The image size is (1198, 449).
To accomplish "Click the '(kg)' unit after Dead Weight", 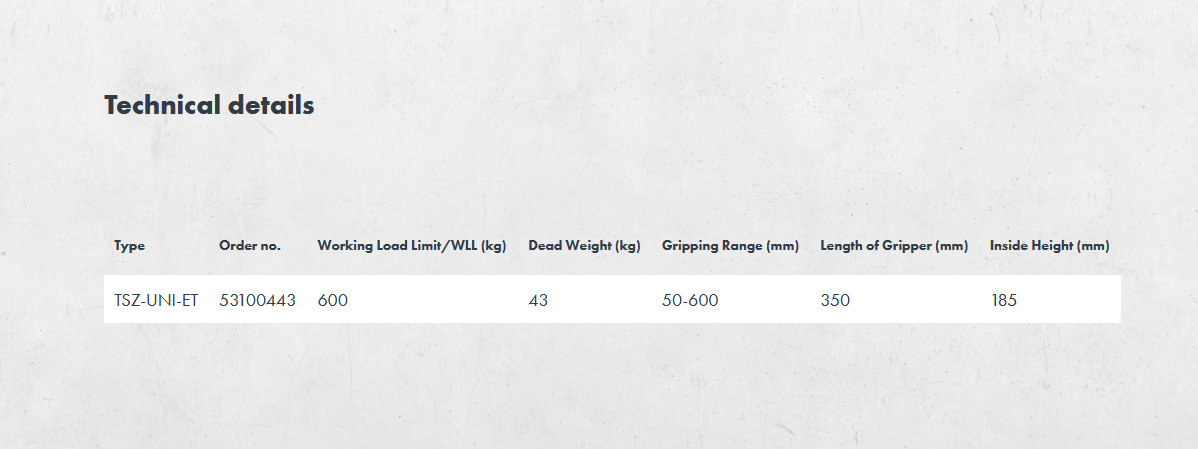I will (x=627, y=246).
